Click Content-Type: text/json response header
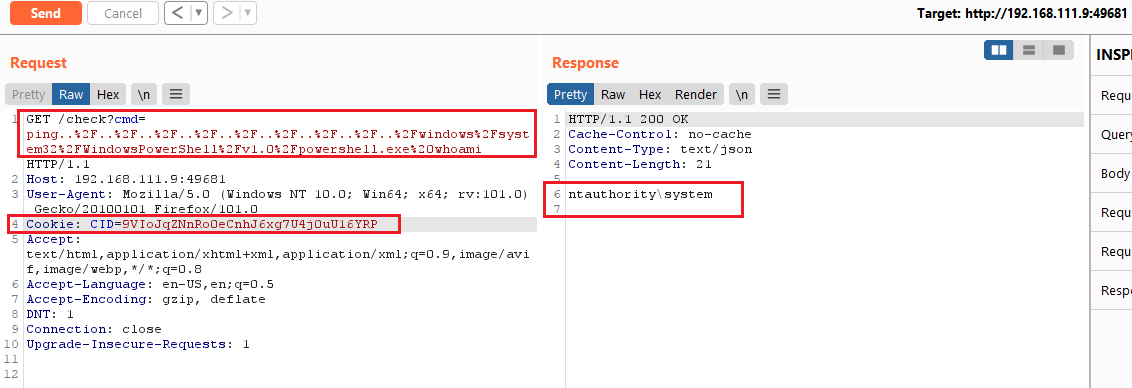This screenshot has width=1132, height=388. pyautogui.click(x=660, y=150)
